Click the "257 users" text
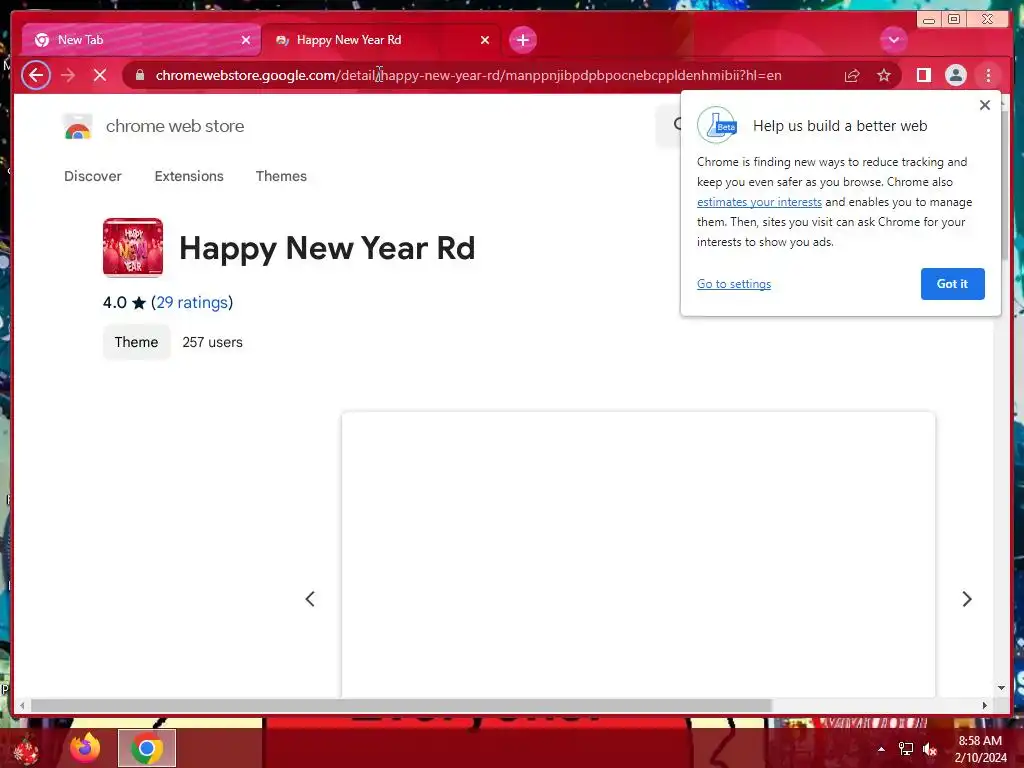The image size is (1024, 768). pyautogui.click(x=212, y=342)
